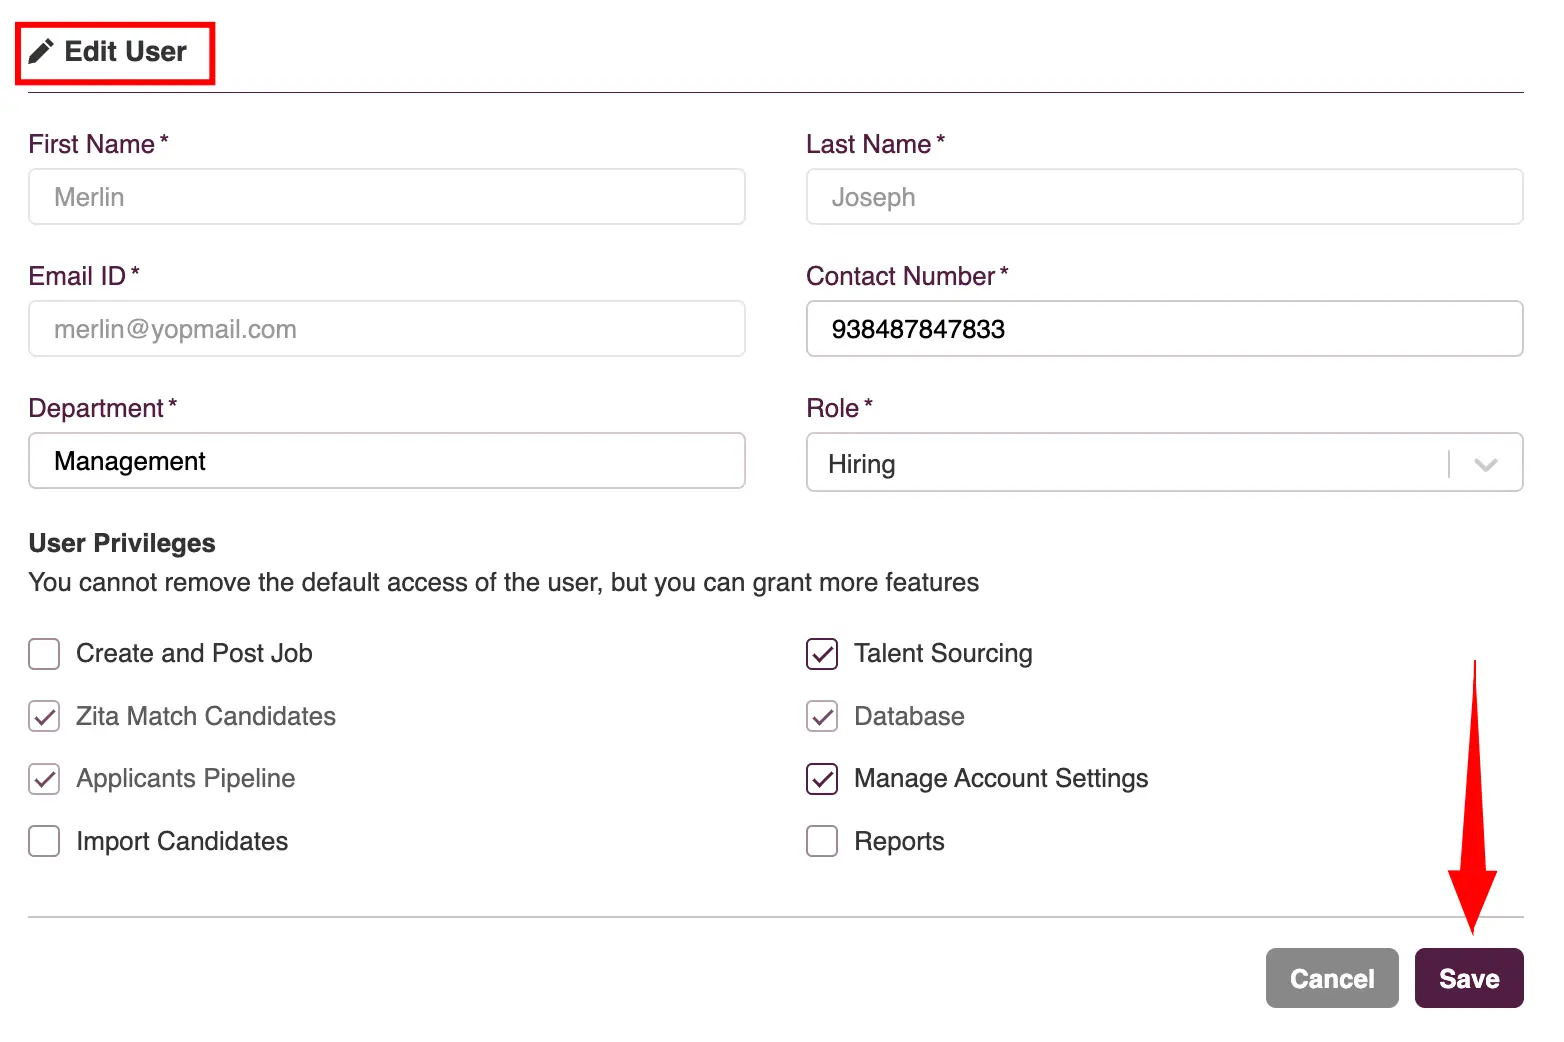Image resolution: width=1564 pixels, height=1042 pixels.
Task: Expand the Role chevron arrow
Action: pyautogui.click(x=1486, y=464)
